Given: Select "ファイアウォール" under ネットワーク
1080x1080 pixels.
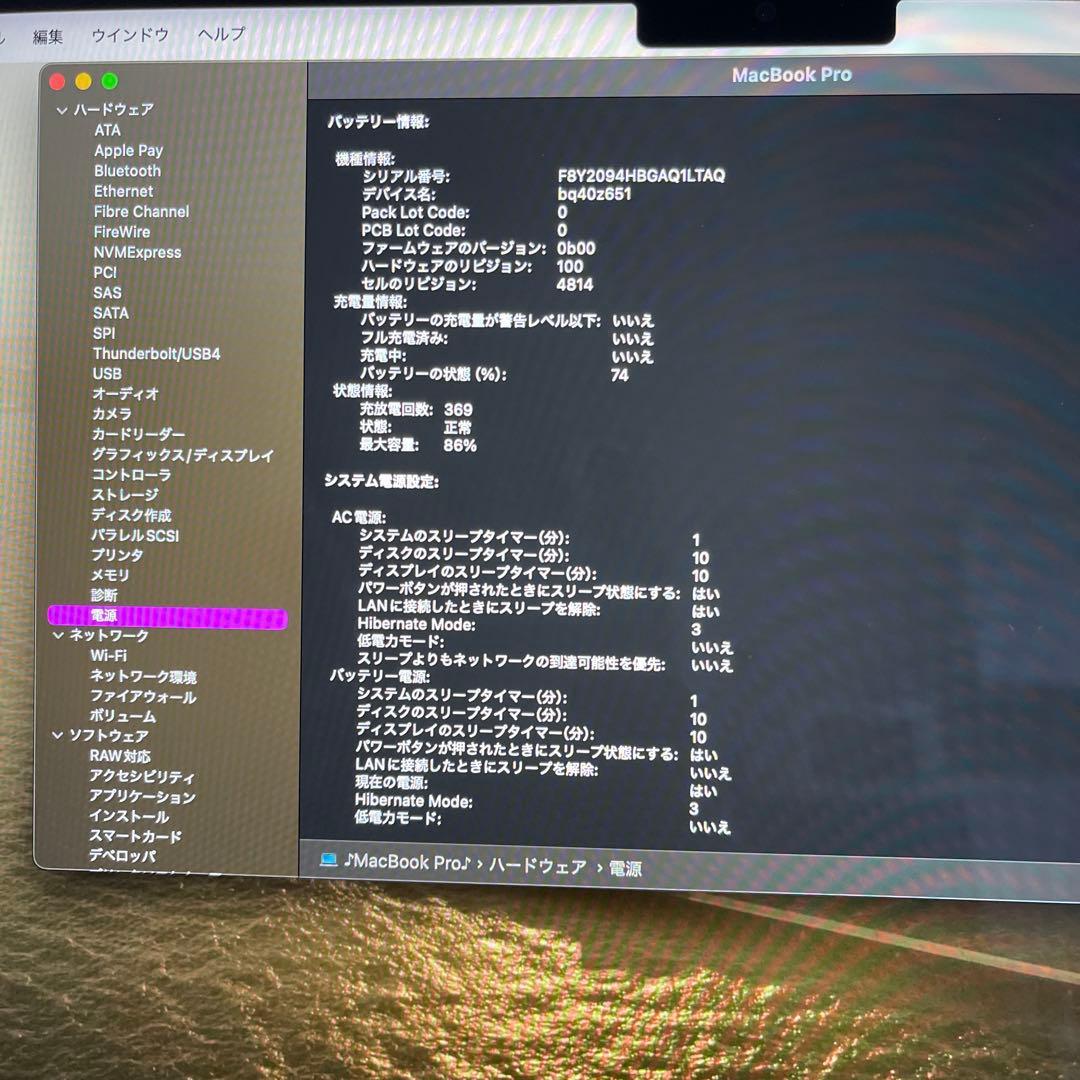Looking at the screenshot, I should pyautogui.click(x=139, y=697).
